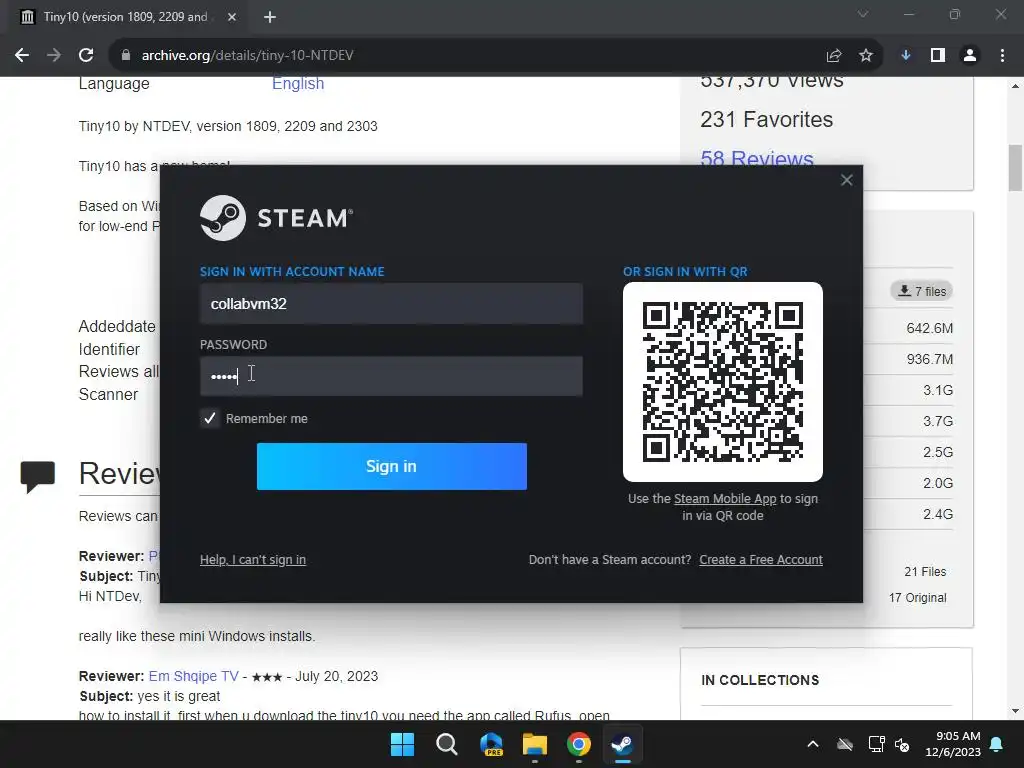Click the scrollbar up arrow
Viewport: 1024px width, 768px height.
(1015, 86)
